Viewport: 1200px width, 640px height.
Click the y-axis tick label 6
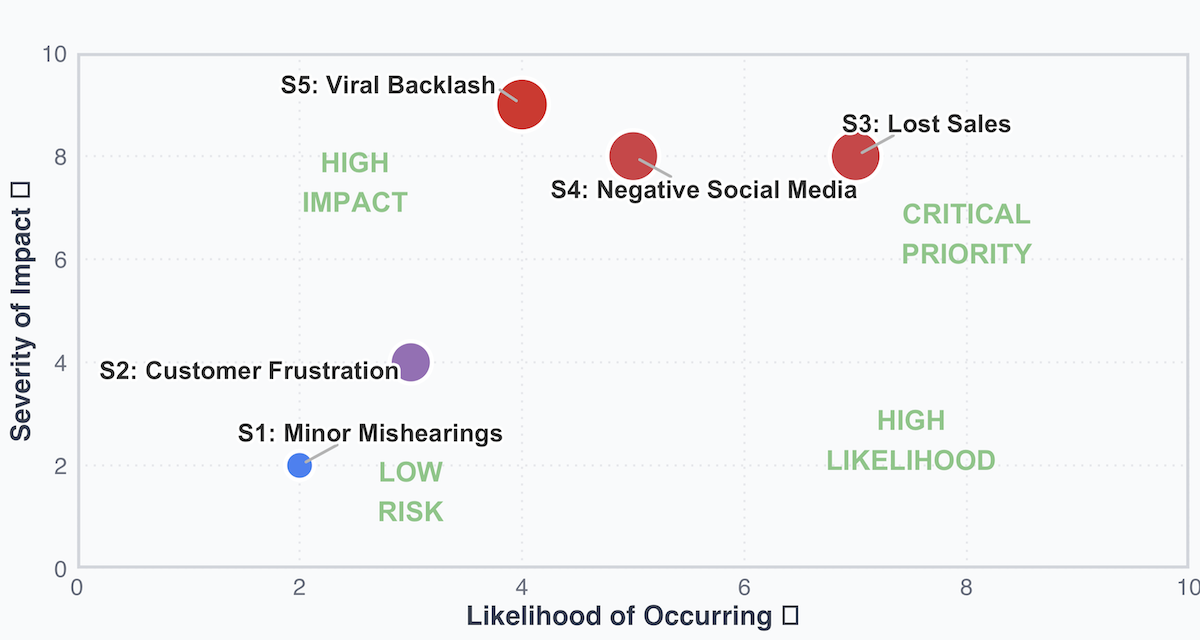59,259
